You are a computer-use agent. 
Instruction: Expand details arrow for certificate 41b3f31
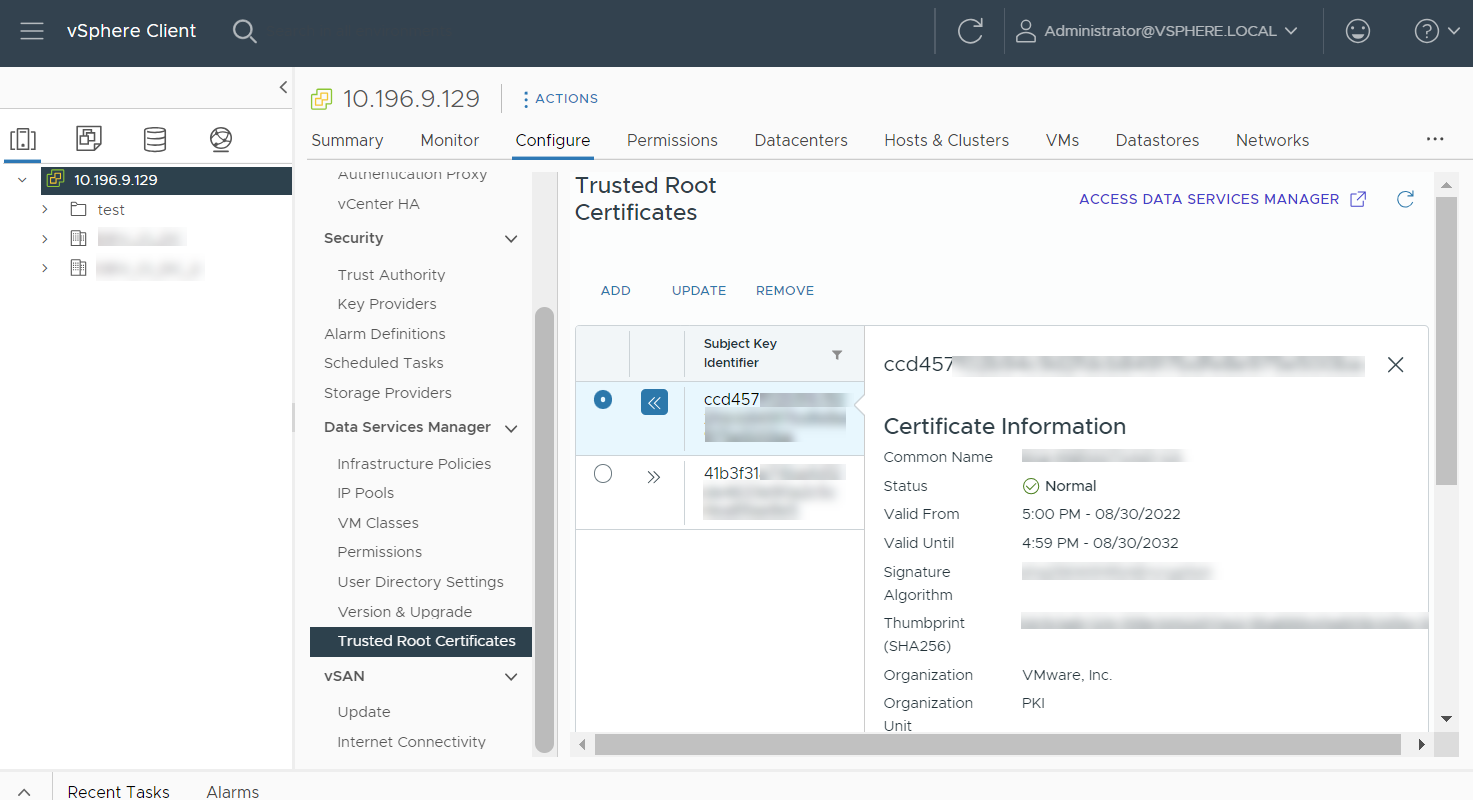click(x=654, y=477)
